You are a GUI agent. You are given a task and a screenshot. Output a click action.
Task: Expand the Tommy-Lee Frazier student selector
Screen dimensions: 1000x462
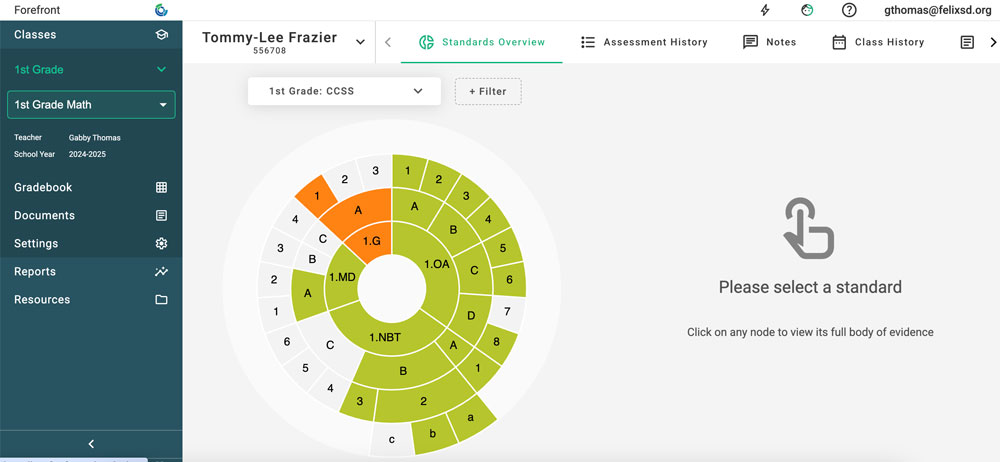360,42
